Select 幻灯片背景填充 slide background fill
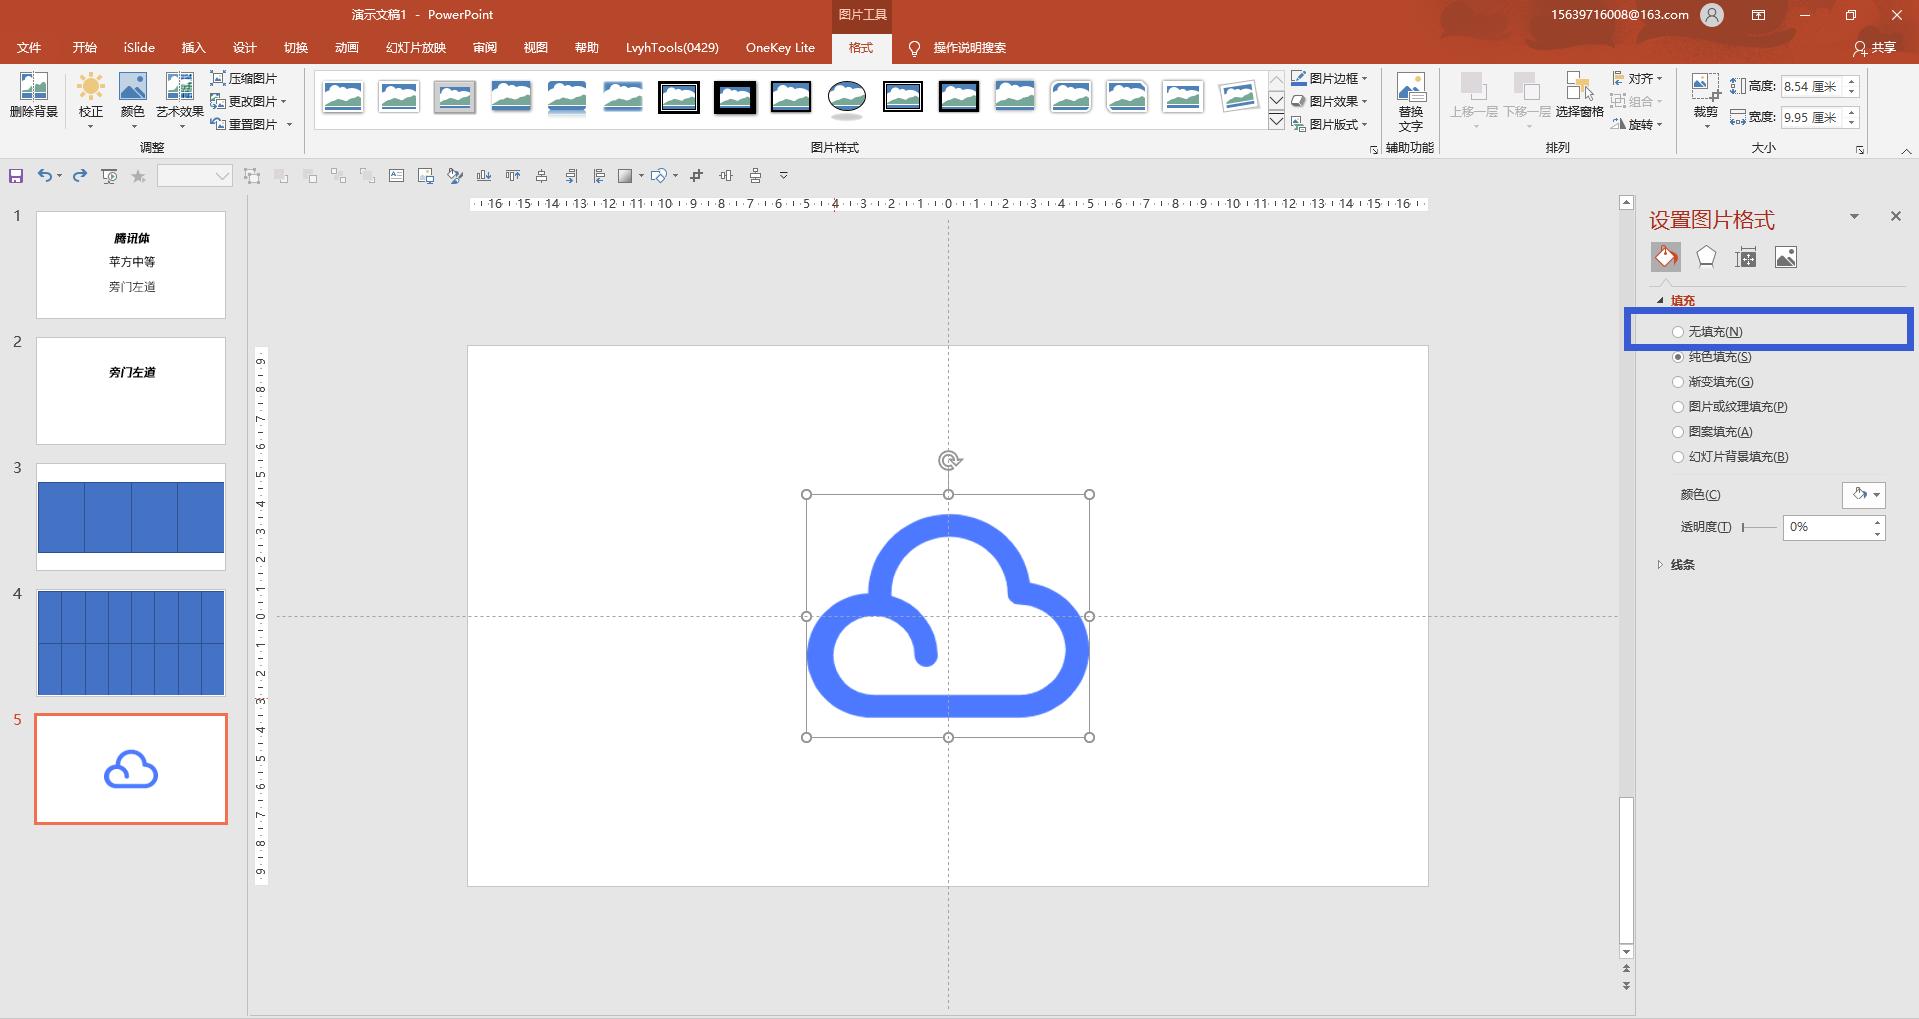This screenshot has height=1019, width=1919. [1731, 457]
